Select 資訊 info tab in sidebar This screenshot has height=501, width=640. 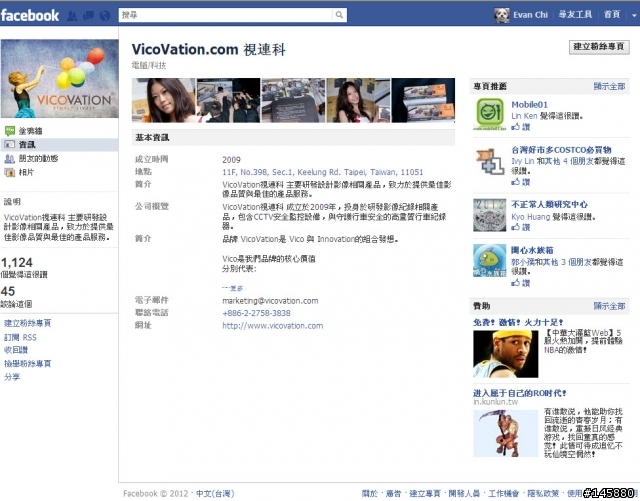click(27, 145)
